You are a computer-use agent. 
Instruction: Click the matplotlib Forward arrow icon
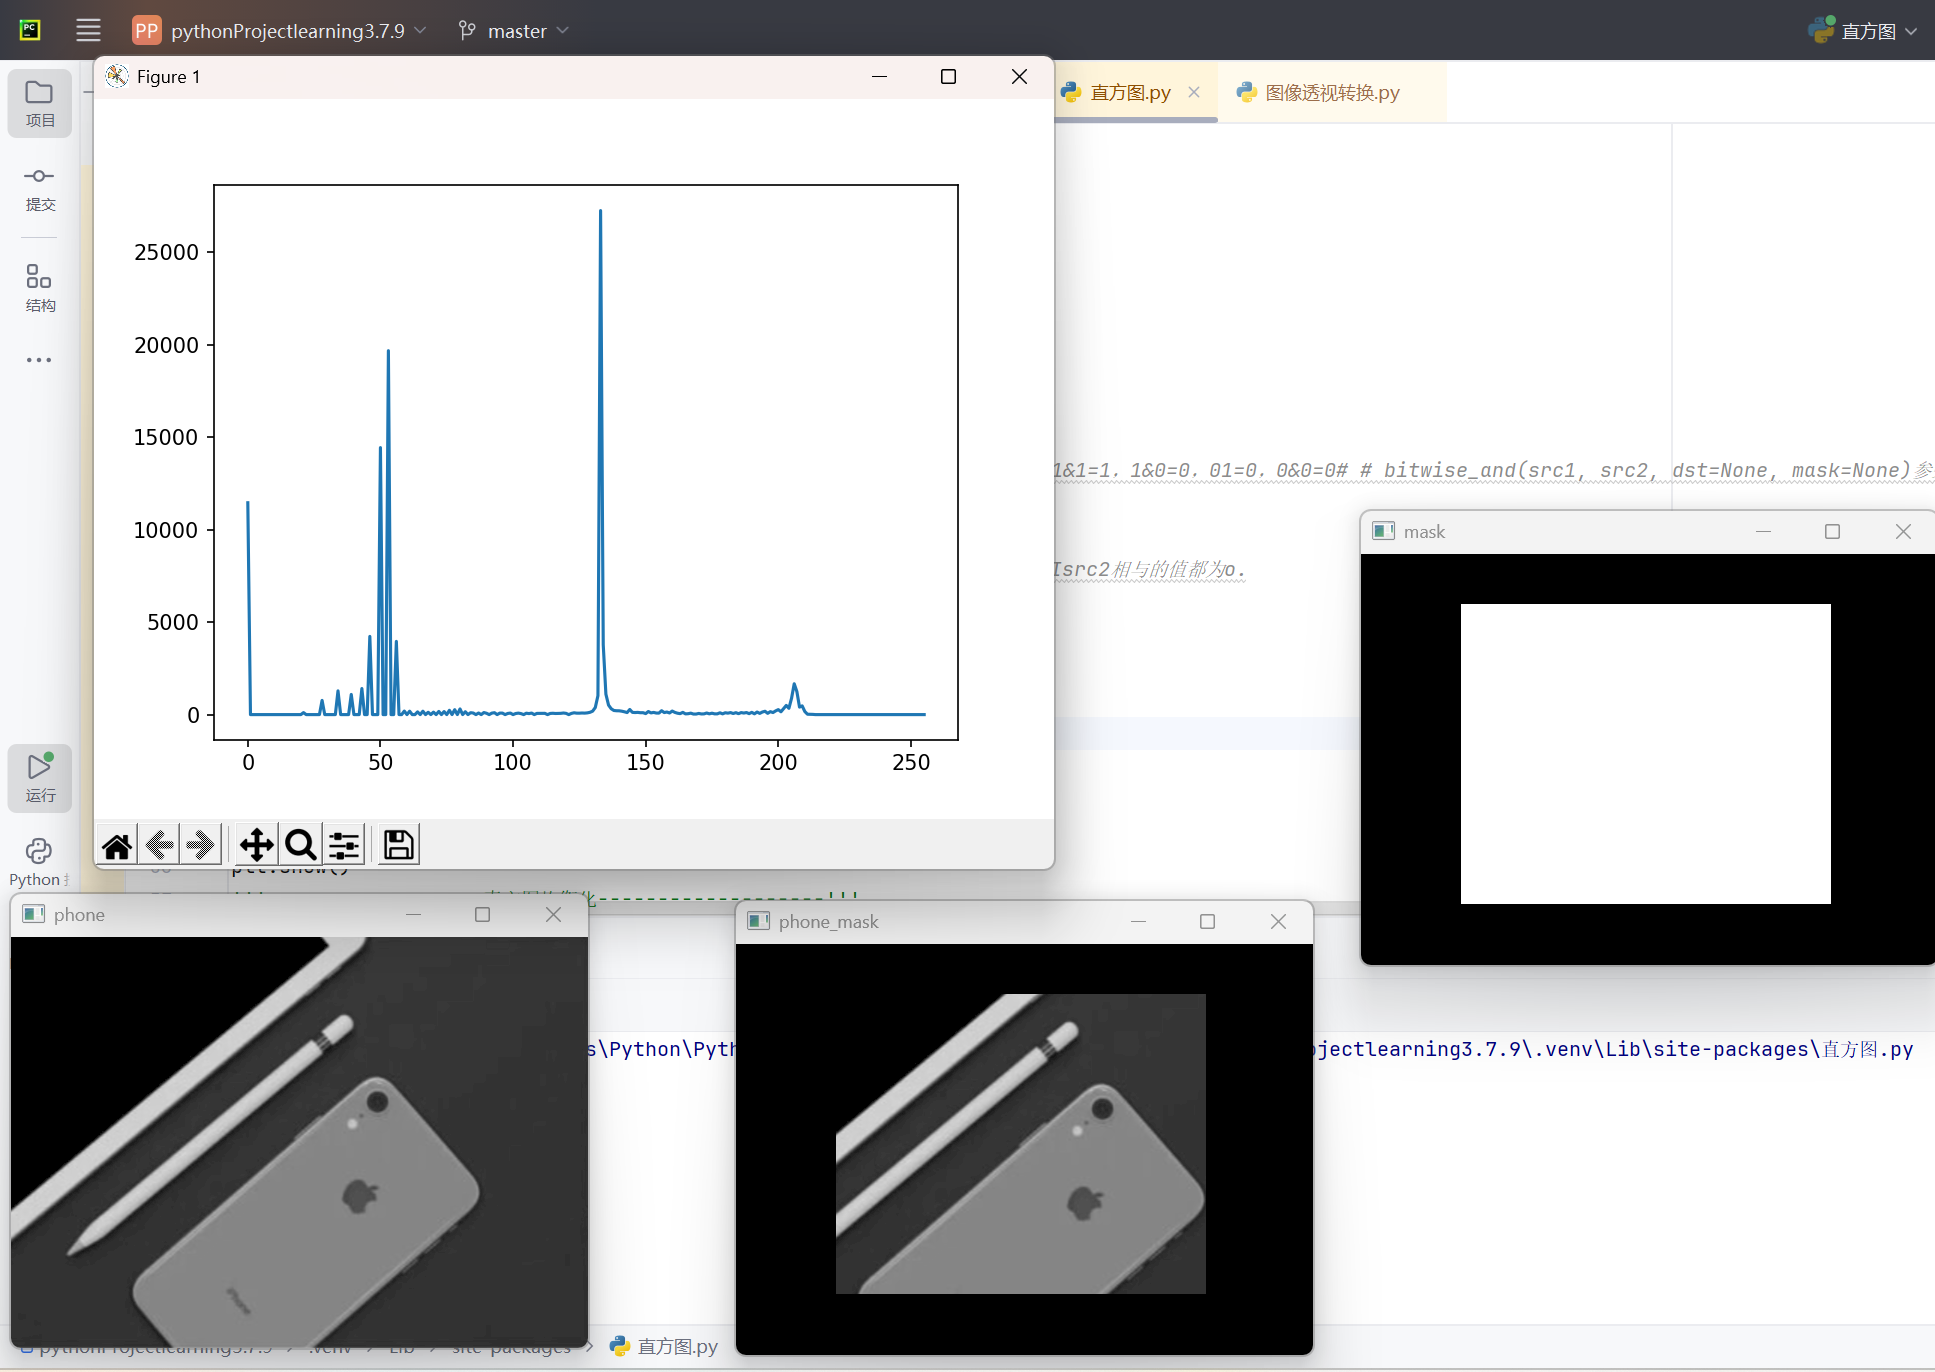pos(201,846)
